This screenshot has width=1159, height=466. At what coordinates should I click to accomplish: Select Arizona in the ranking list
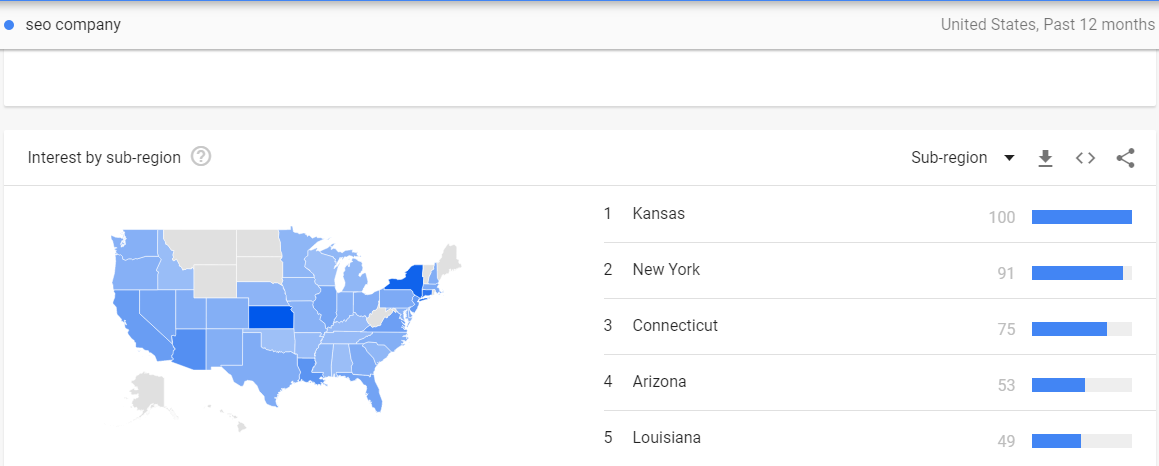[x=659, y=382]
